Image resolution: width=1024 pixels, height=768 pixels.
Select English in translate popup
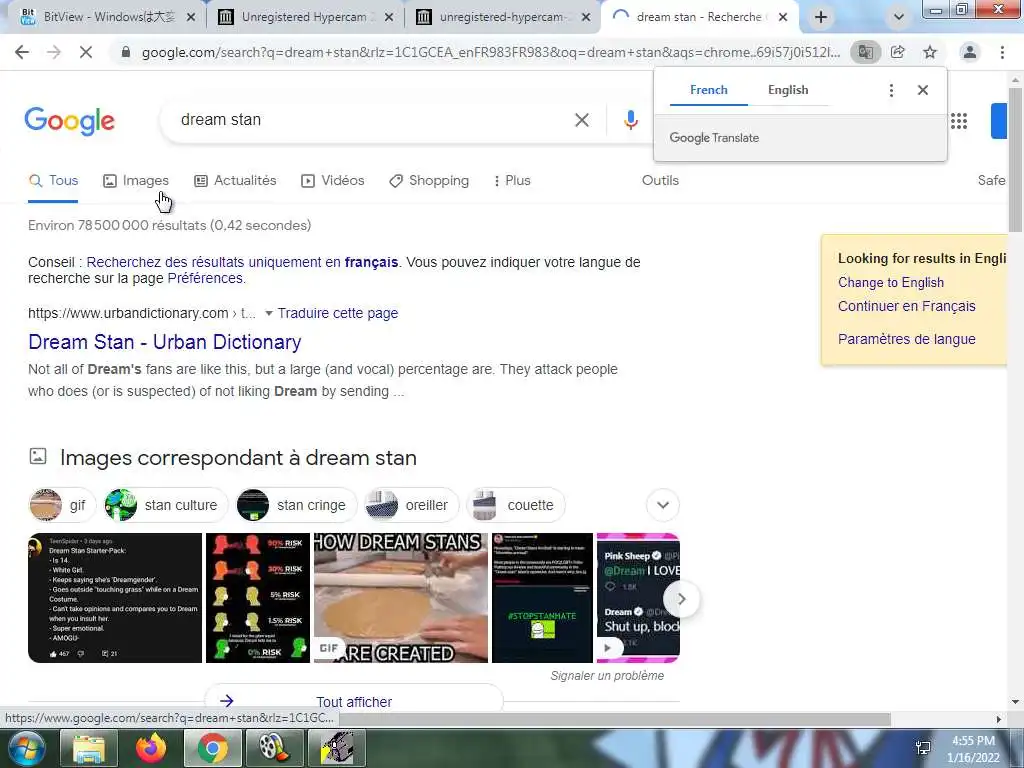(788, 90)
